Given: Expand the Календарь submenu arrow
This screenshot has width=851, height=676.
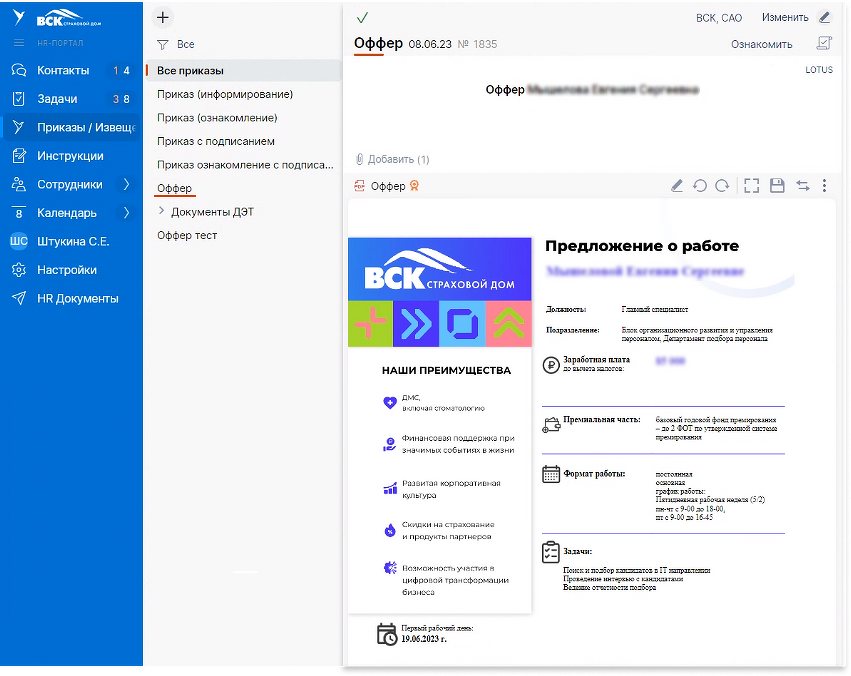Looking at the screenshot, I should click(x=127, y=213).
